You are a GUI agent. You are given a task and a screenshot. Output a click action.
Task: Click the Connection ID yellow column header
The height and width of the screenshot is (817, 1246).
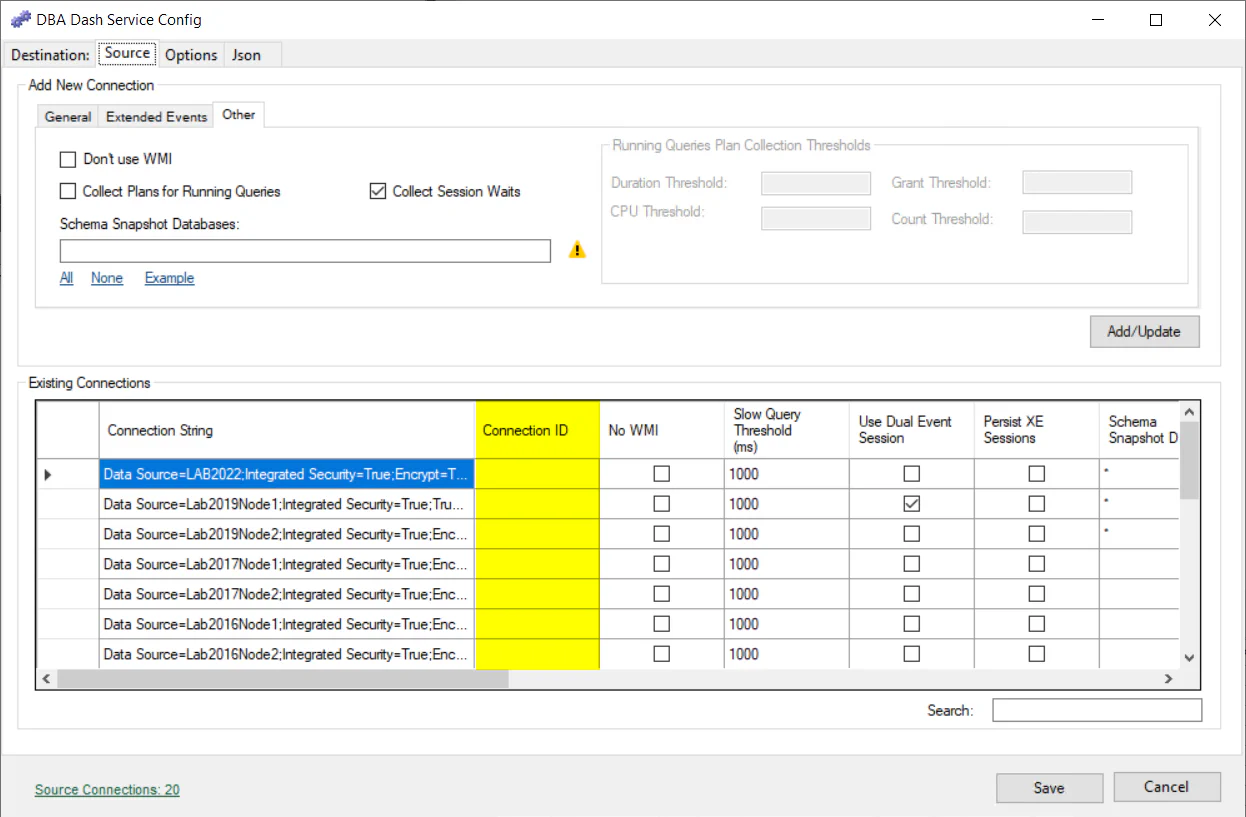pyautogui.click(x=537, y=430)
